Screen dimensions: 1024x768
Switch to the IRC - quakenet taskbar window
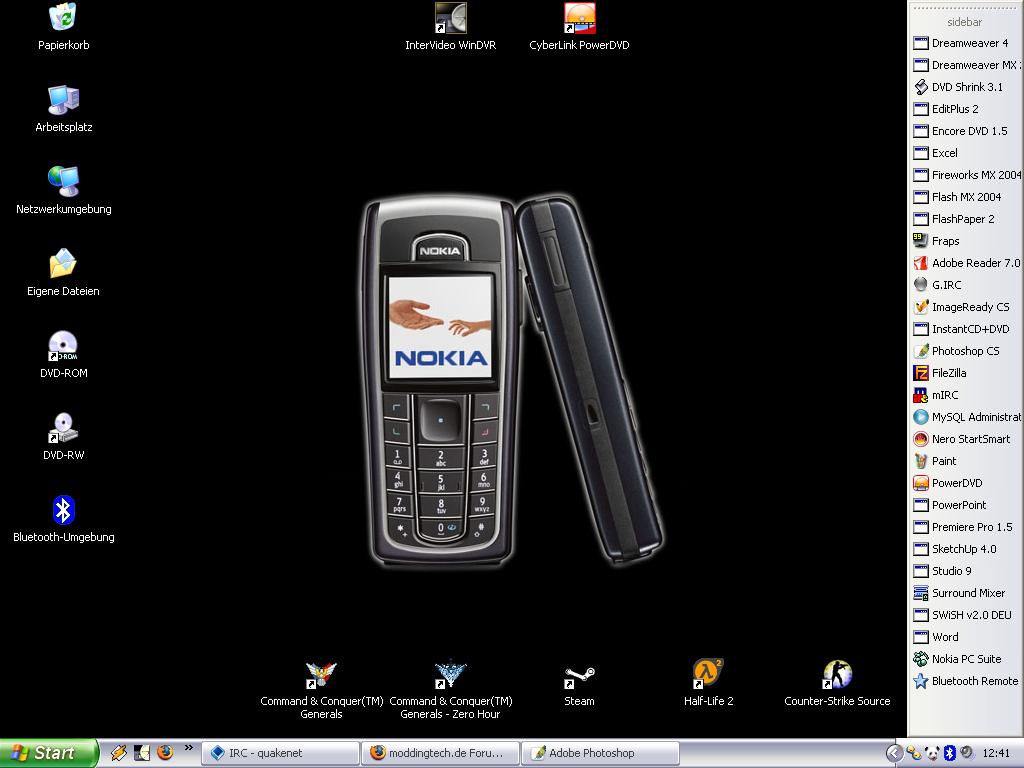(x=280, y=753)
